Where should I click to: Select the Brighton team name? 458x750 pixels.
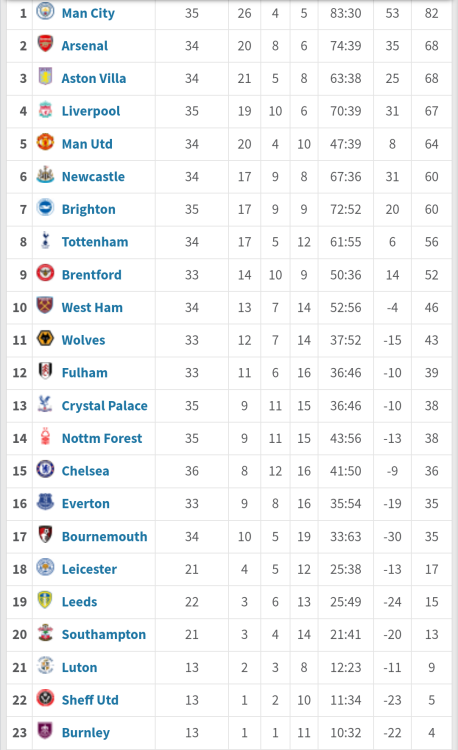pyautogui.click(x=88, y=210)
